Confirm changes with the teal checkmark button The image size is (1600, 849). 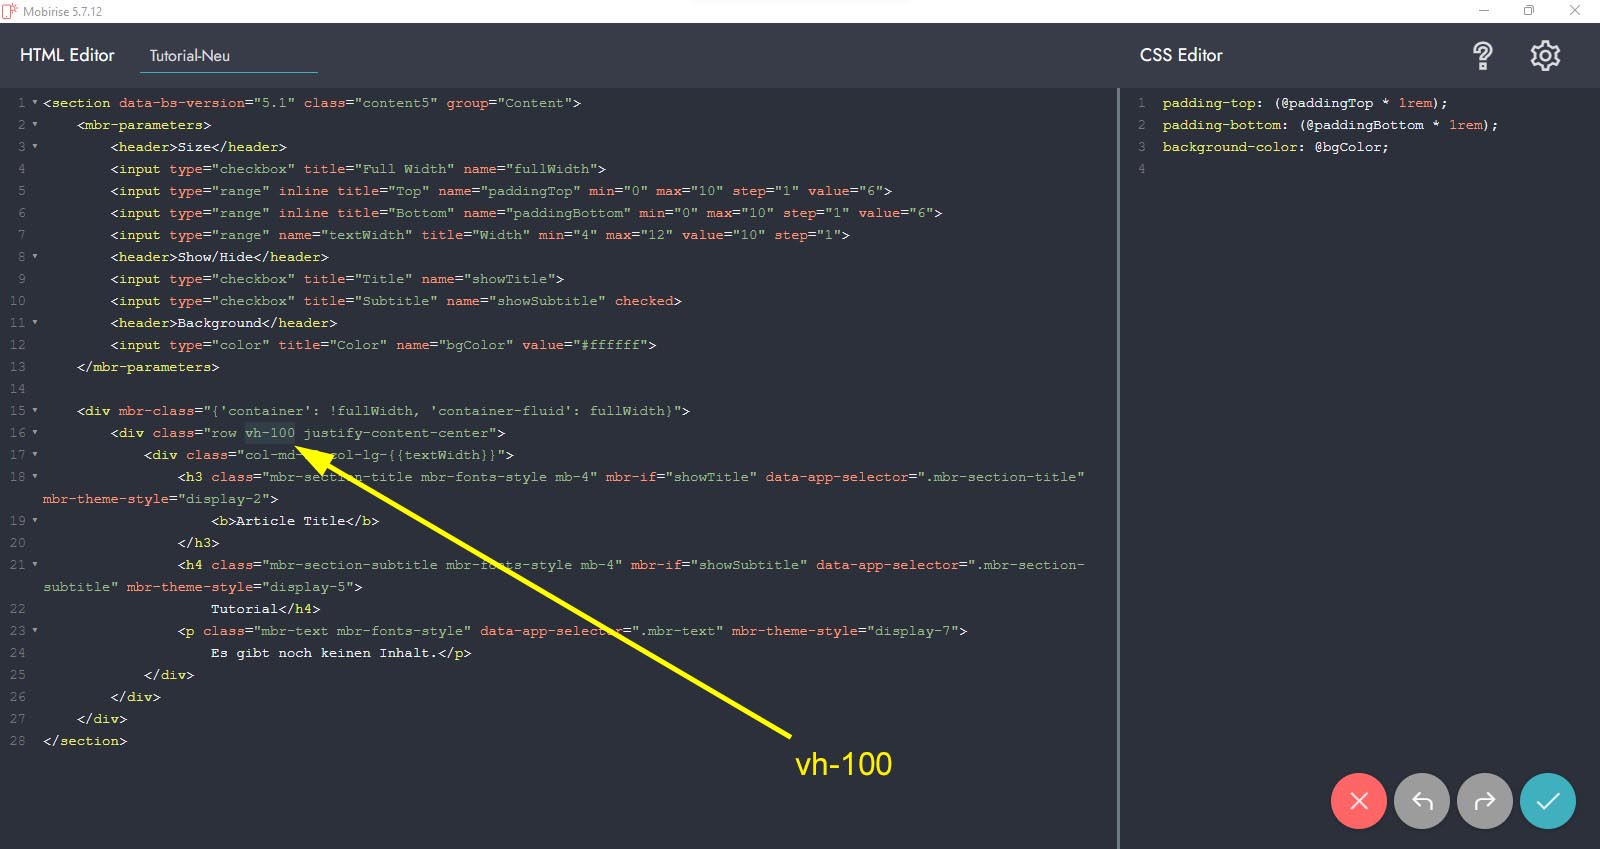(x=1548, y=801)
